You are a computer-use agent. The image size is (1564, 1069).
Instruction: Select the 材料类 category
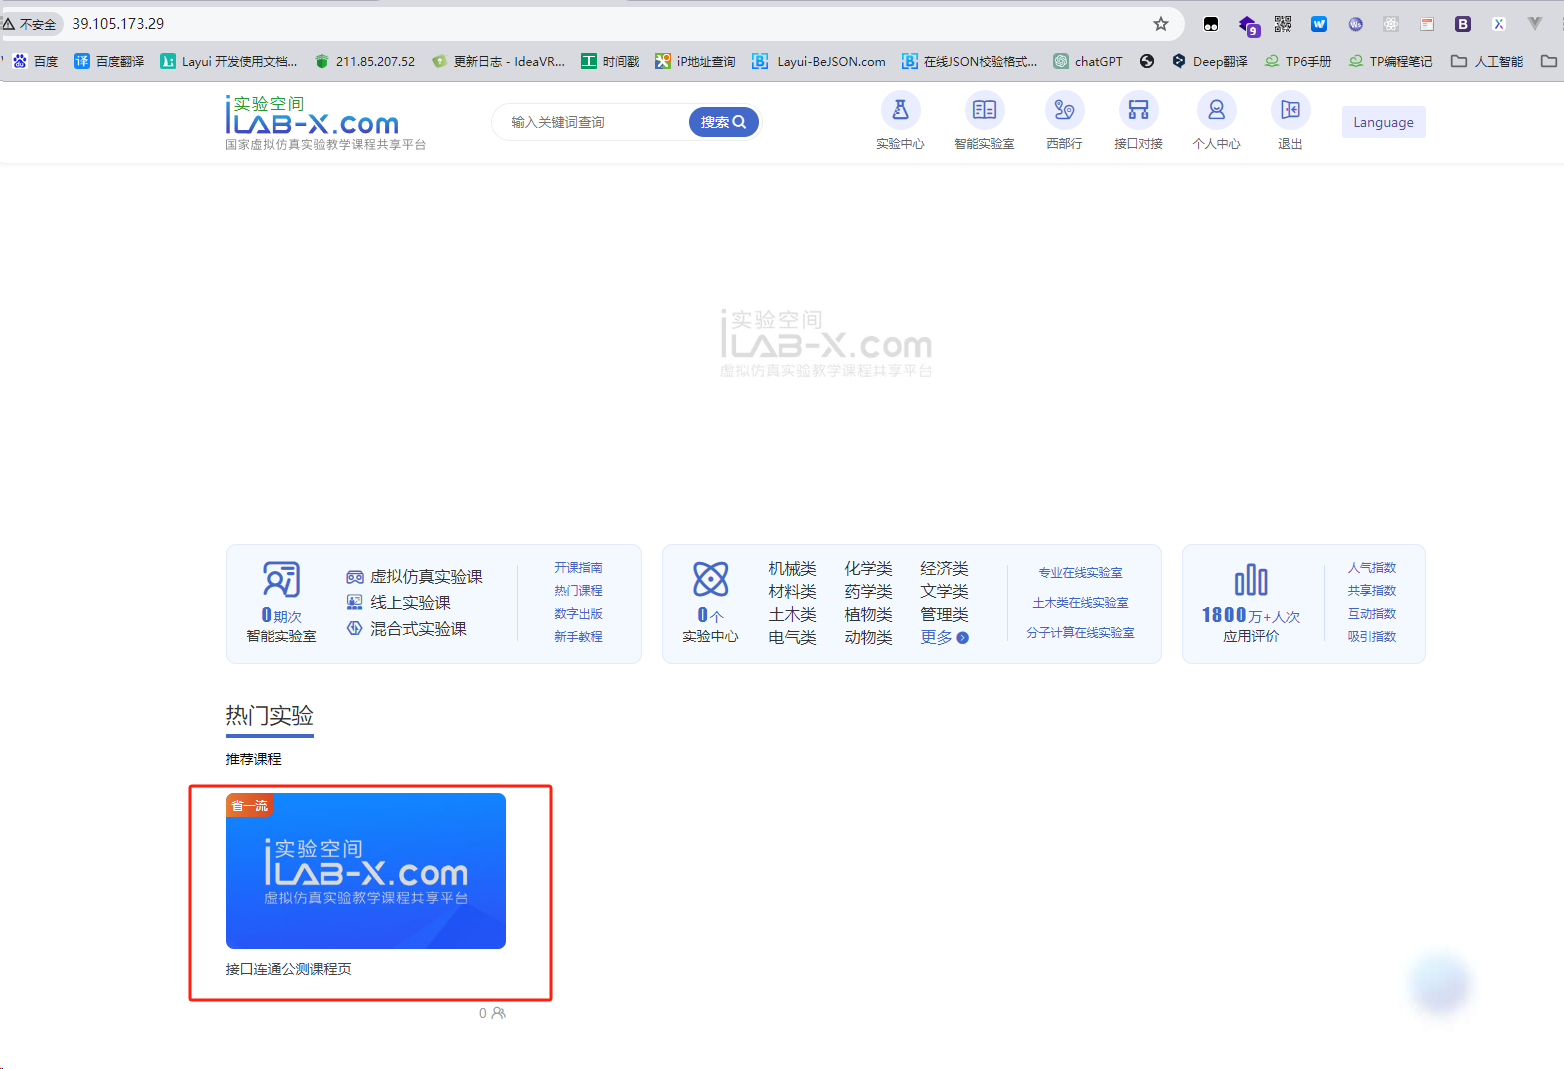[x=792, y=591]
